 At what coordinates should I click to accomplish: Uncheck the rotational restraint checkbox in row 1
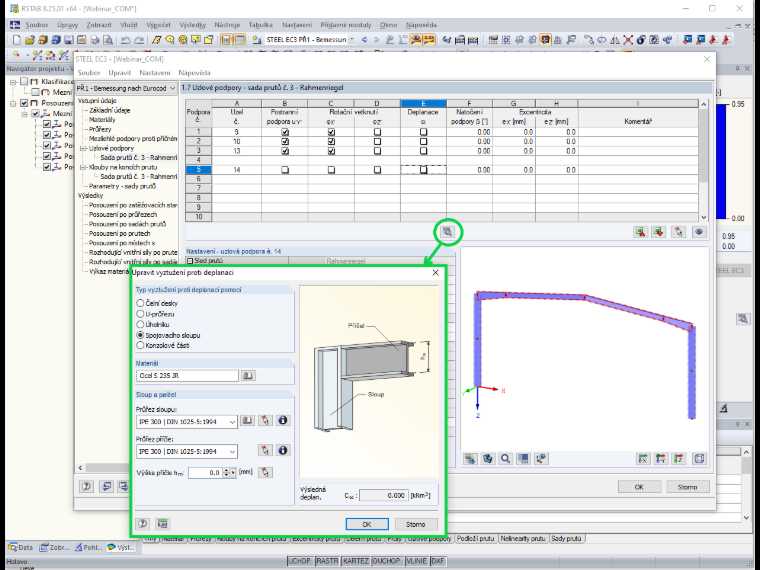point(331,132)
